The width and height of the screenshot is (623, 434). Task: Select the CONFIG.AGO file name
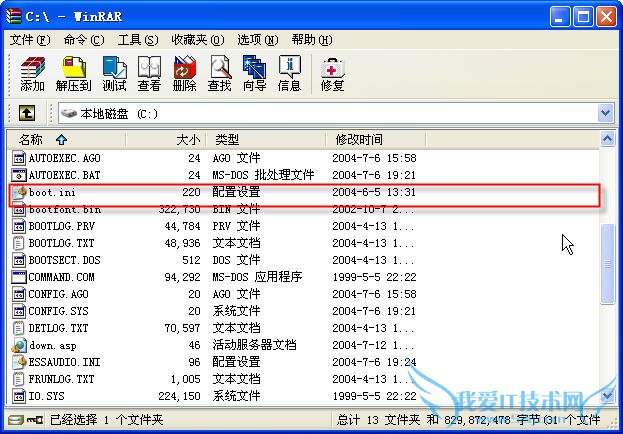coord(59,294)
